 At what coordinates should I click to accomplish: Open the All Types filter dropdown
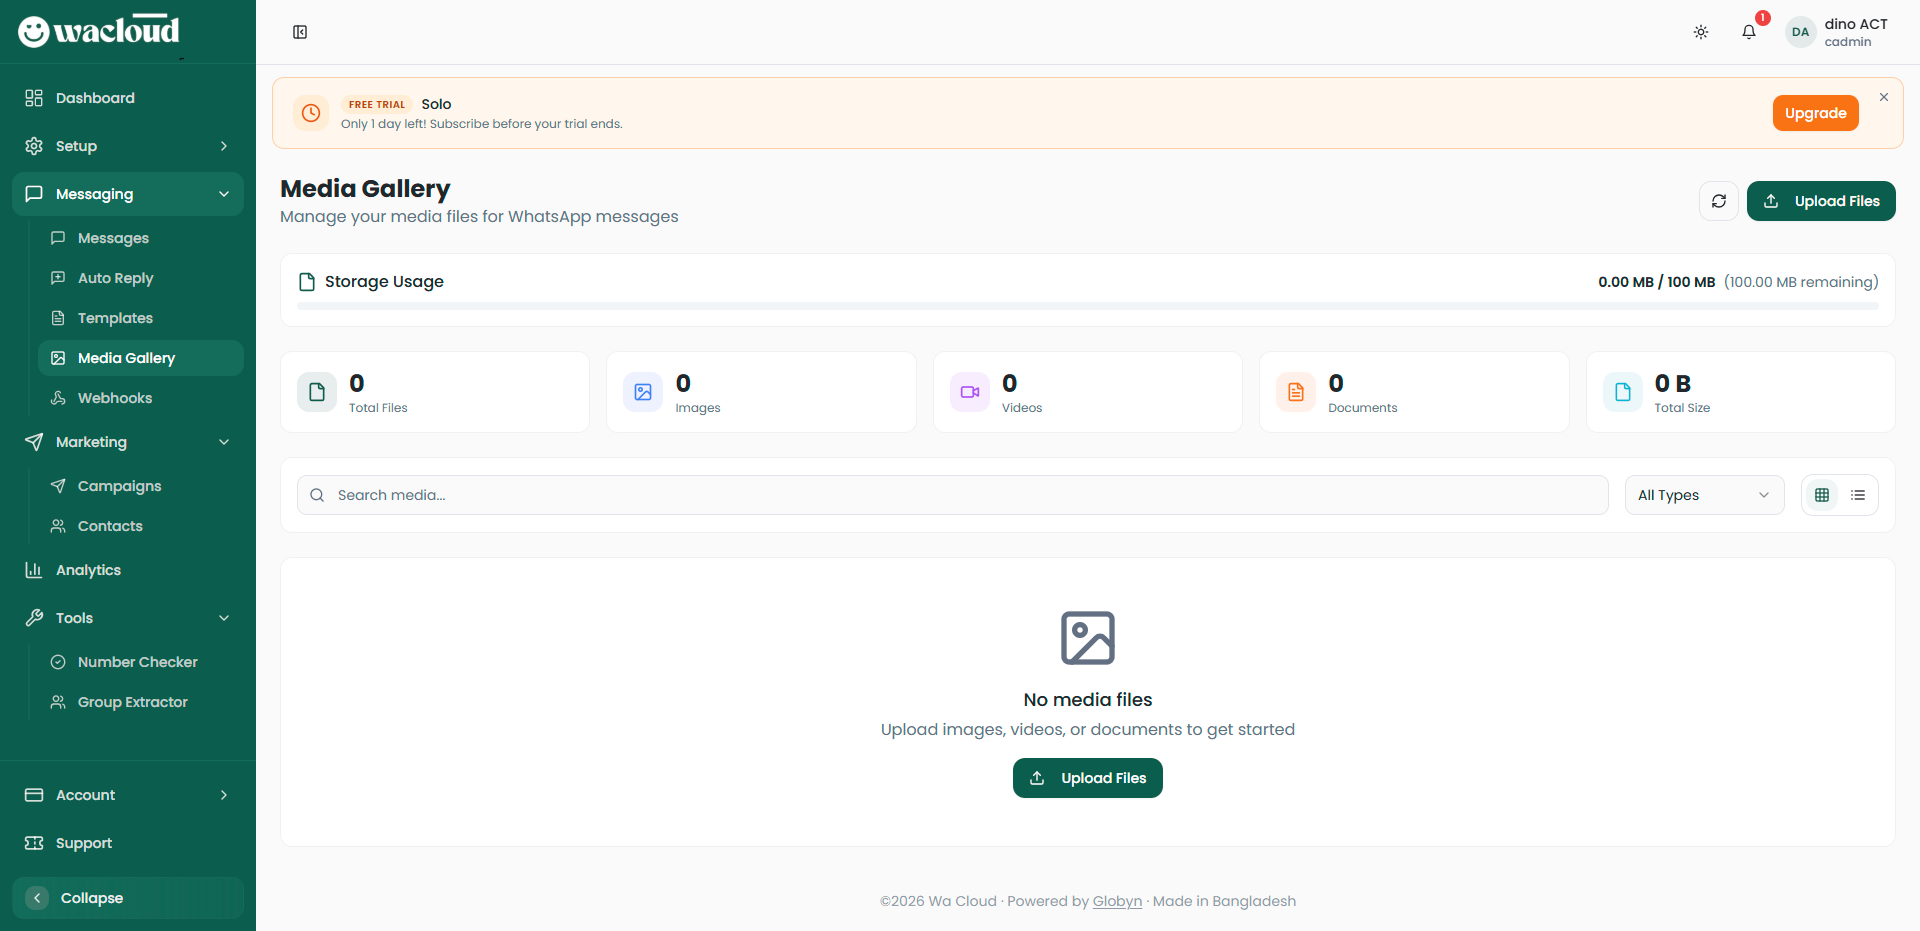pos(1703,495)
